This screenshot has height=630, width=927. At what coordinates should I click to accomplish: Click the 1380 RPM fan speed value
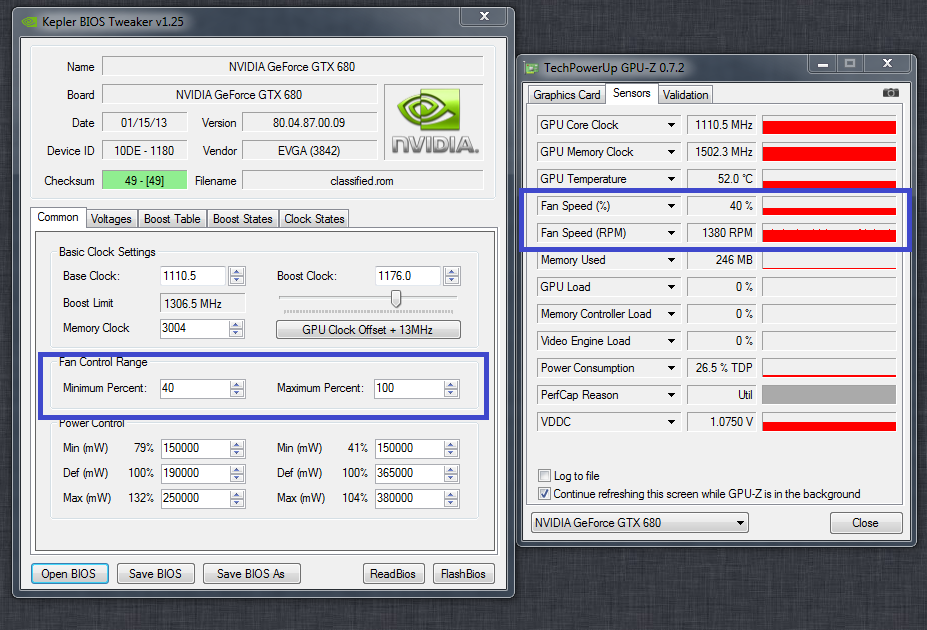point(721,233)
